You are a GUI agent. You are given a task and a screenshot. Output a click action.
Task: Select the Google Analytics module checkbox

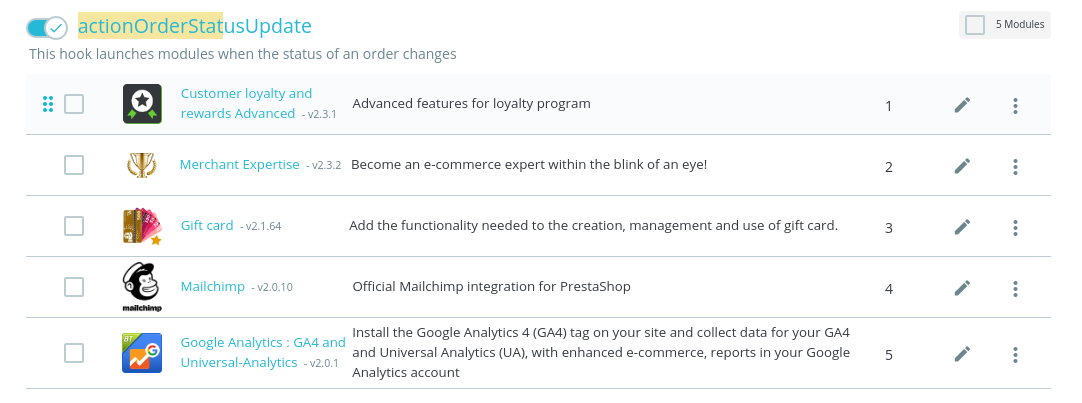[x=74, y=353]
